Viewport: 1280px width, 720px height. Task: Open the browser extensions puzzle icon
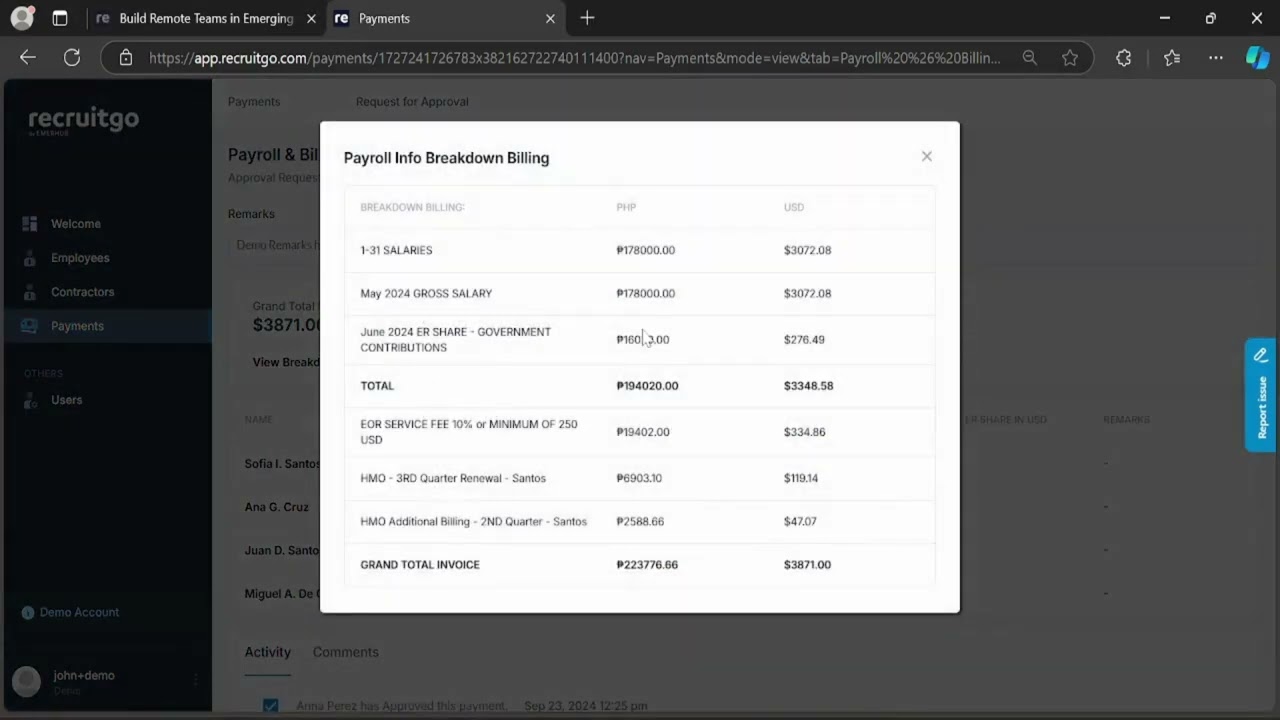click(1123, 58)
